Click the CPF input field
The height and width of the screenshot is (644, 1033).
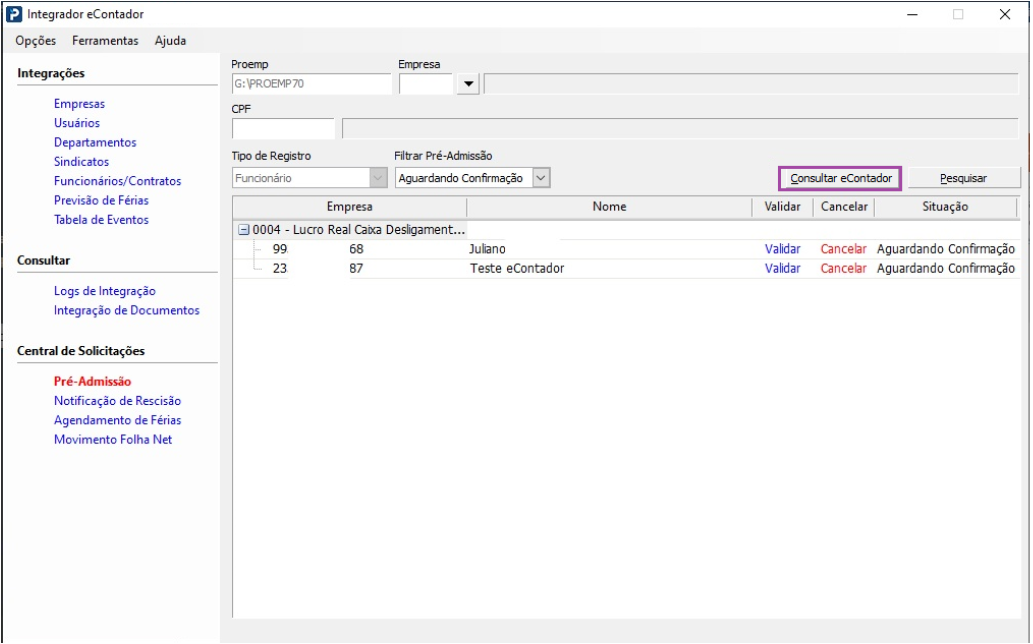pos(283,128)
